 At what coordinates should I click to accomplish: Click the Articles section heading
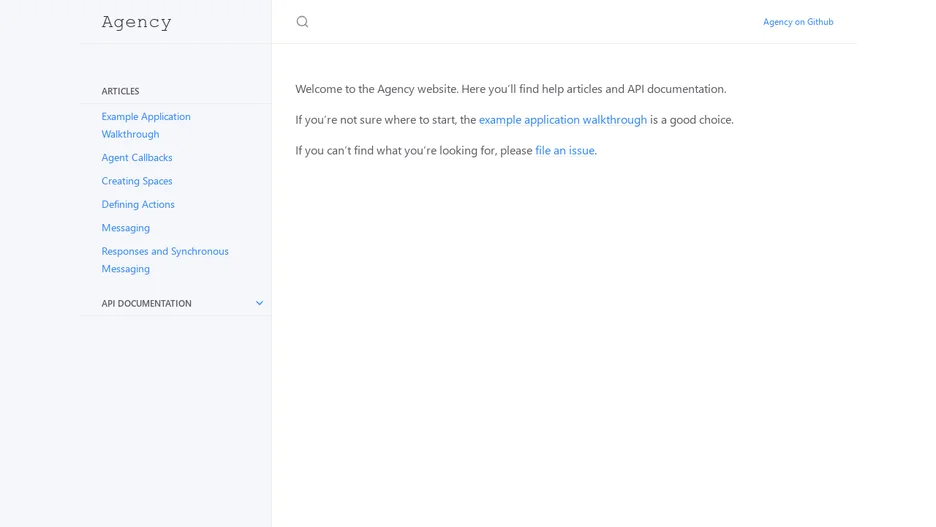[120, 91]
